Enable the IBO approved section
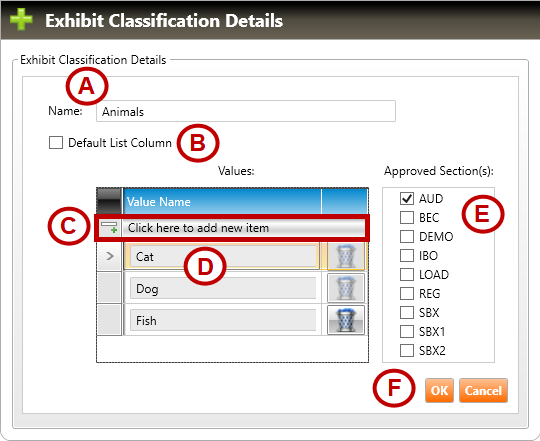Screen dimensions: 540x441 coord(407,255)
